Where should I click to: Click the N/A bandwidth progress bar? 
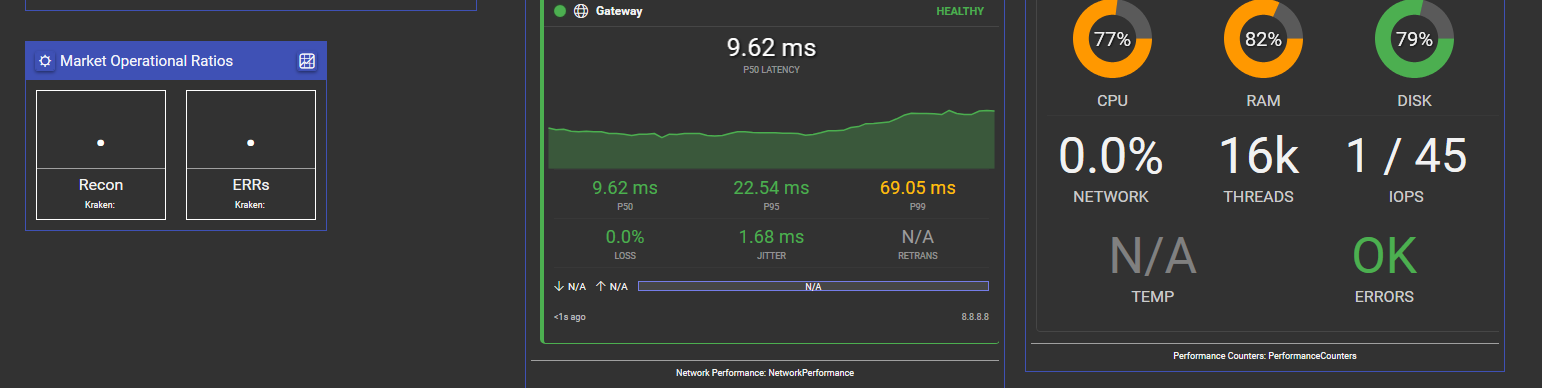pyautogui.click(x=813, y=286)
